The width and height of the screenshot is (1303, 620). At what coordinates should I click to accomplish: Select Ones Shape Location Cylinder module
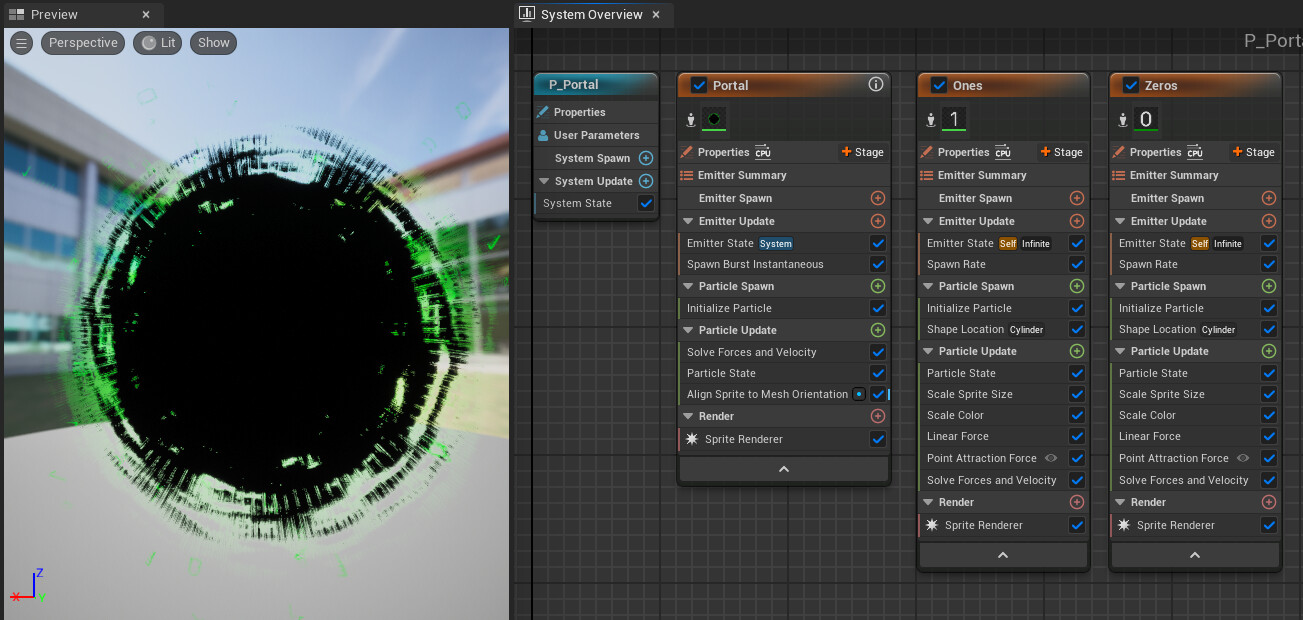[1003, 329]
